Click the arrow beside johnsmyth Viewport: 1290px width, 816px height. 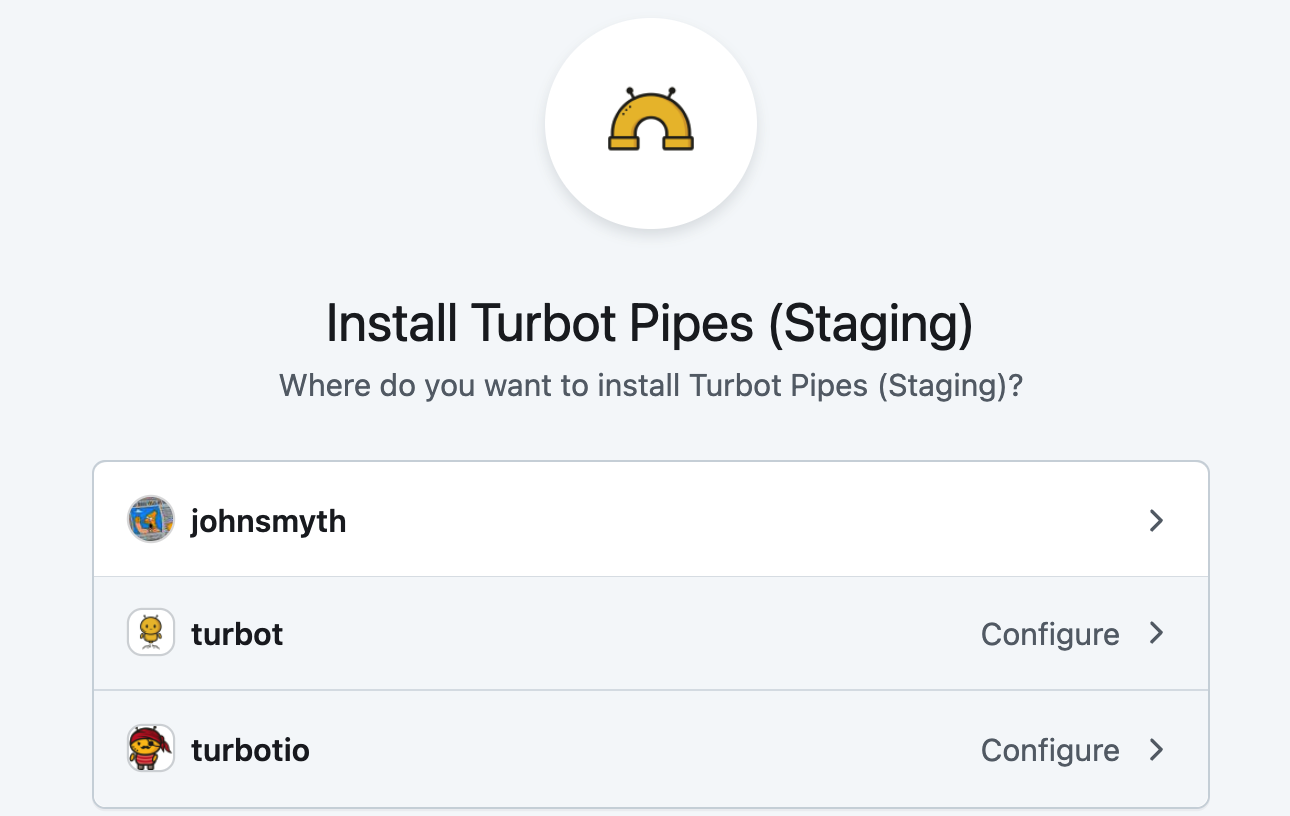[1156, 520]
